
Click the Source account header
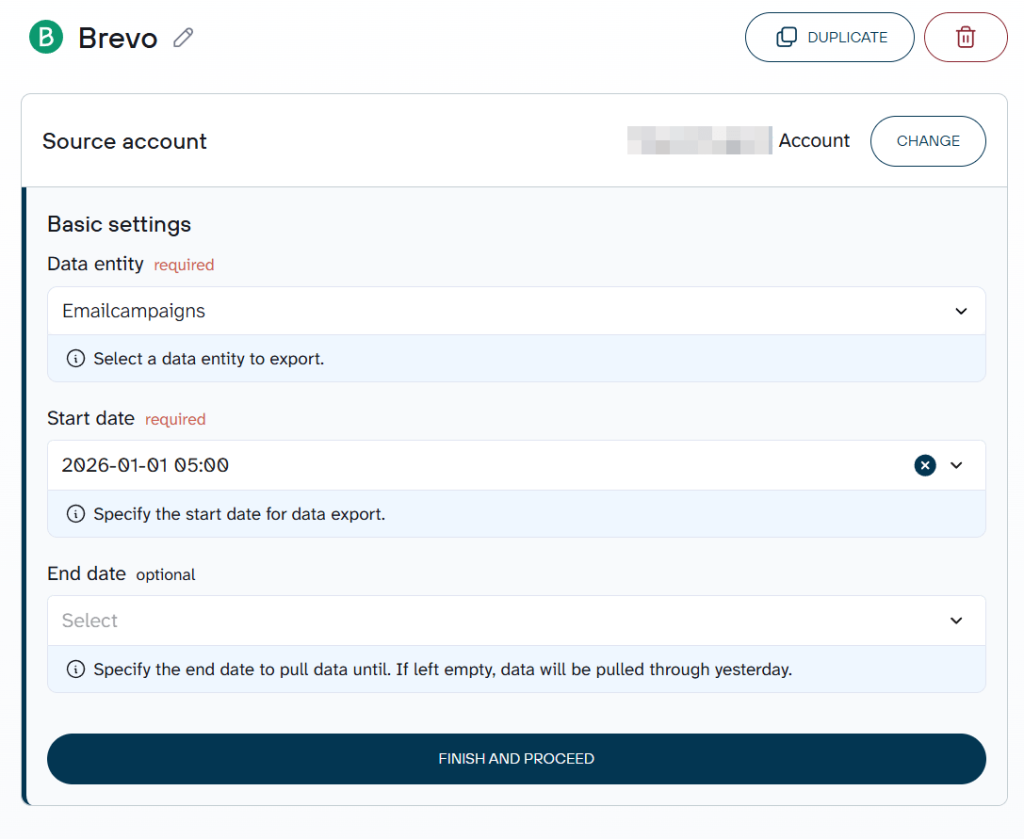(x=125, y=141)
